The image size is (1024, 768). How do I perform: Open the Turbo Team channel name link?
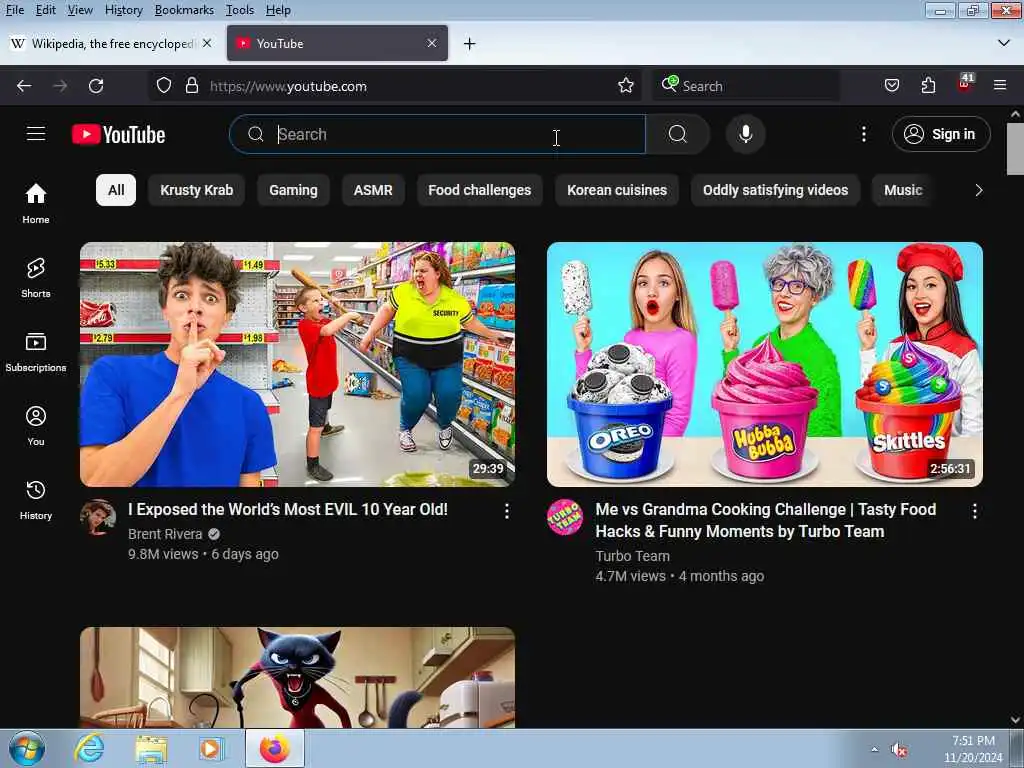click(x=632, y=556)
